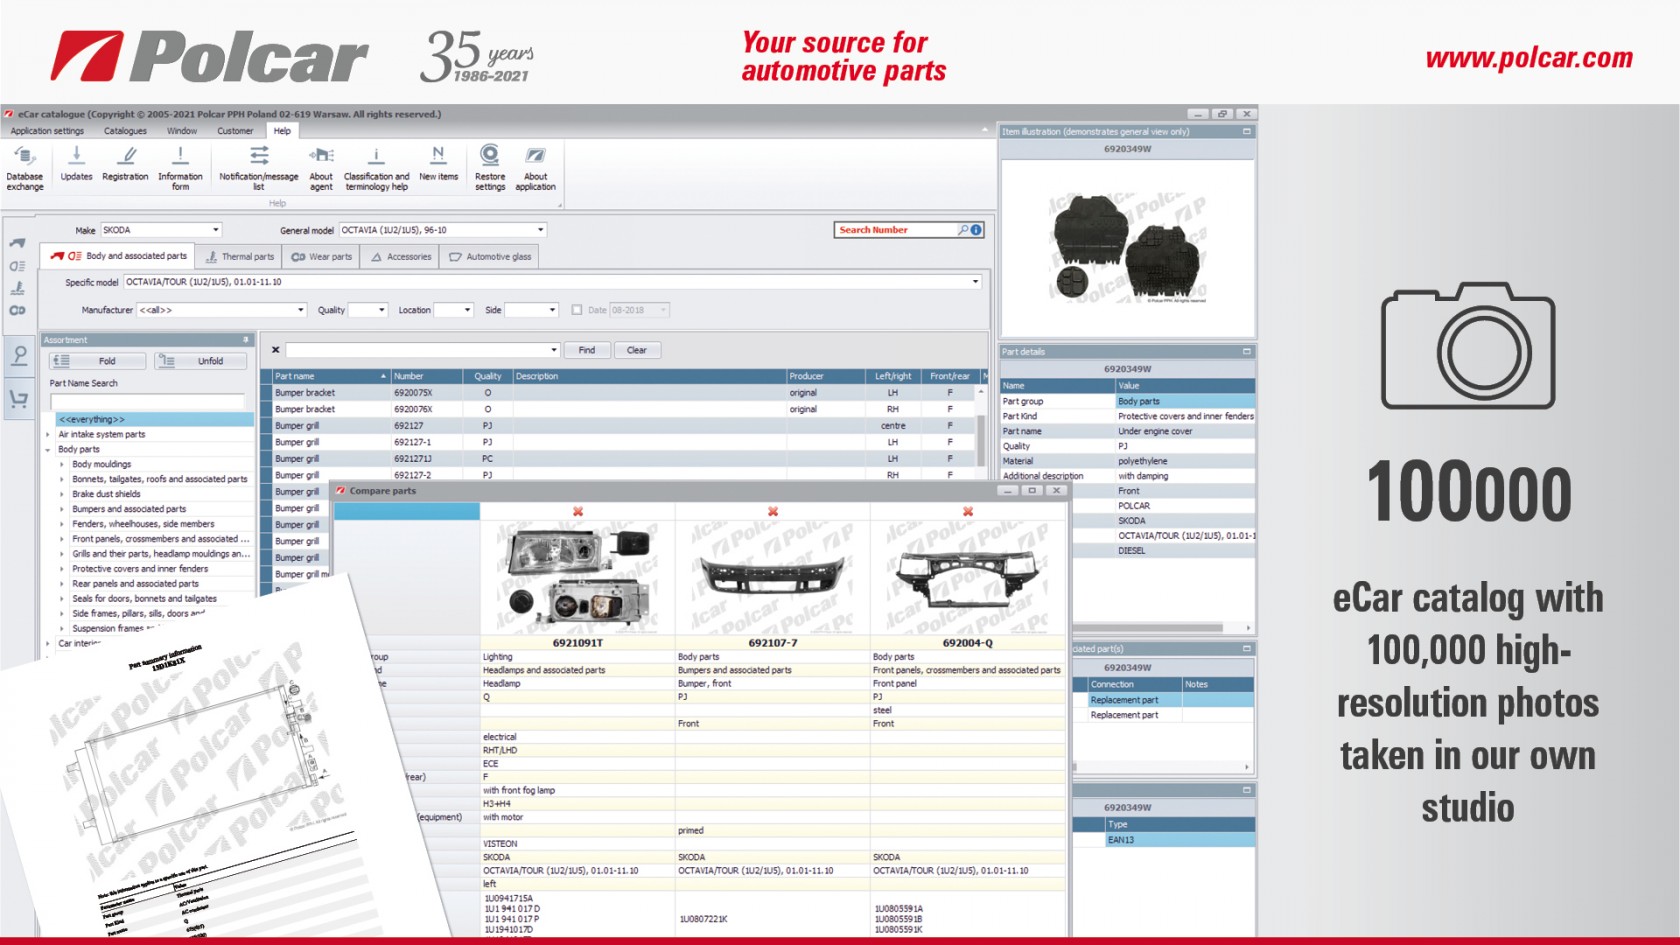Open the Application settings menu
The width and height of the screenshot is (1680, 945).
(x=47, y=131)
